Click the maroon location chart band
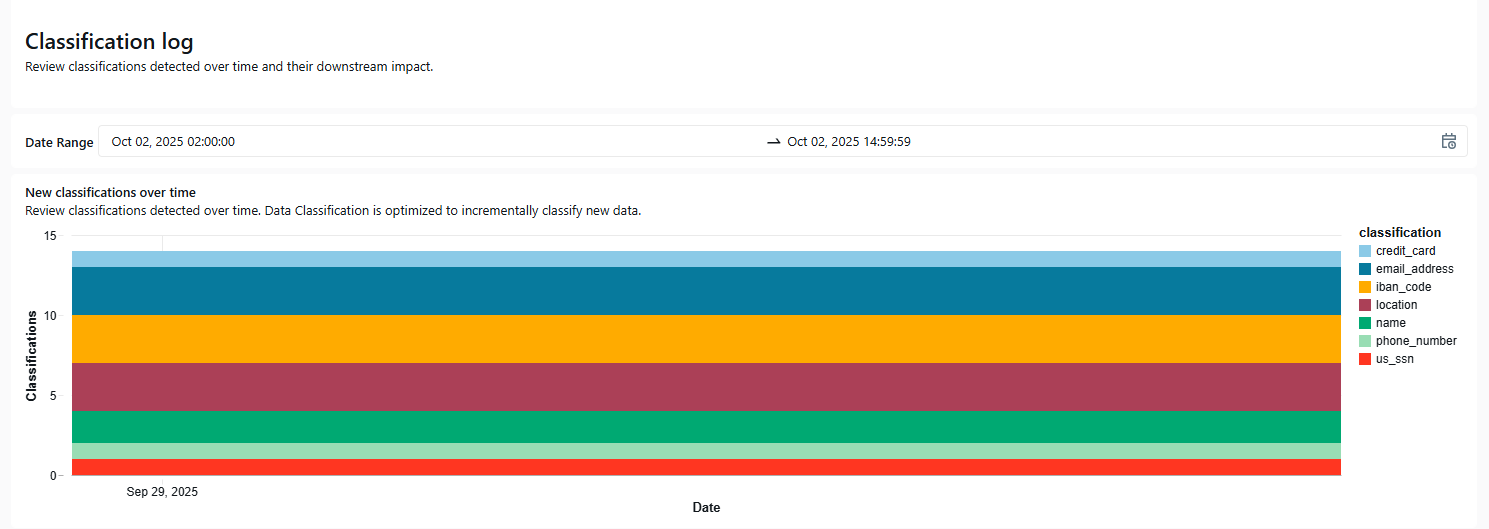The height and width of the screenshot is (529, 1489). (706, 387)
